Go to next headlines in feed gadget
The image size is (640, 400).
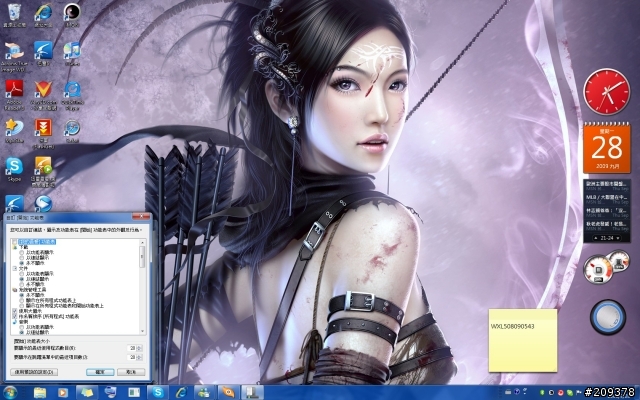click(618, 238)
